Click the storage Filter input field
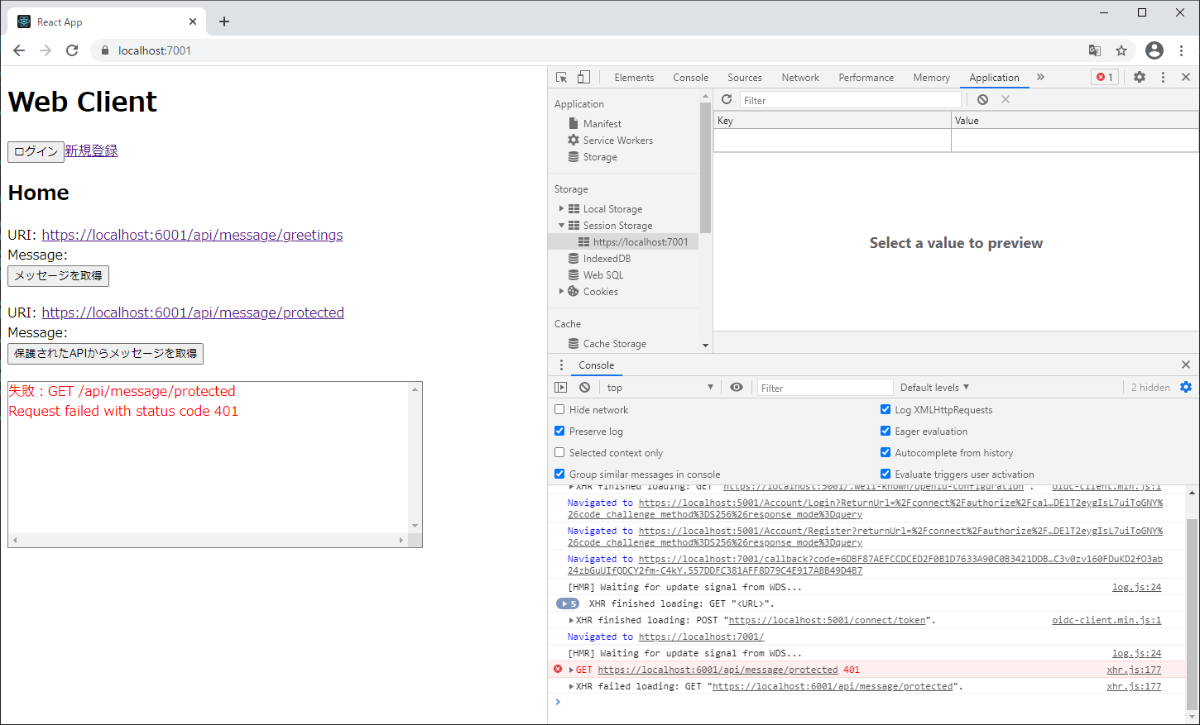Image resolution: width=1200 pixels, height=725 pixels. [851, 100]
